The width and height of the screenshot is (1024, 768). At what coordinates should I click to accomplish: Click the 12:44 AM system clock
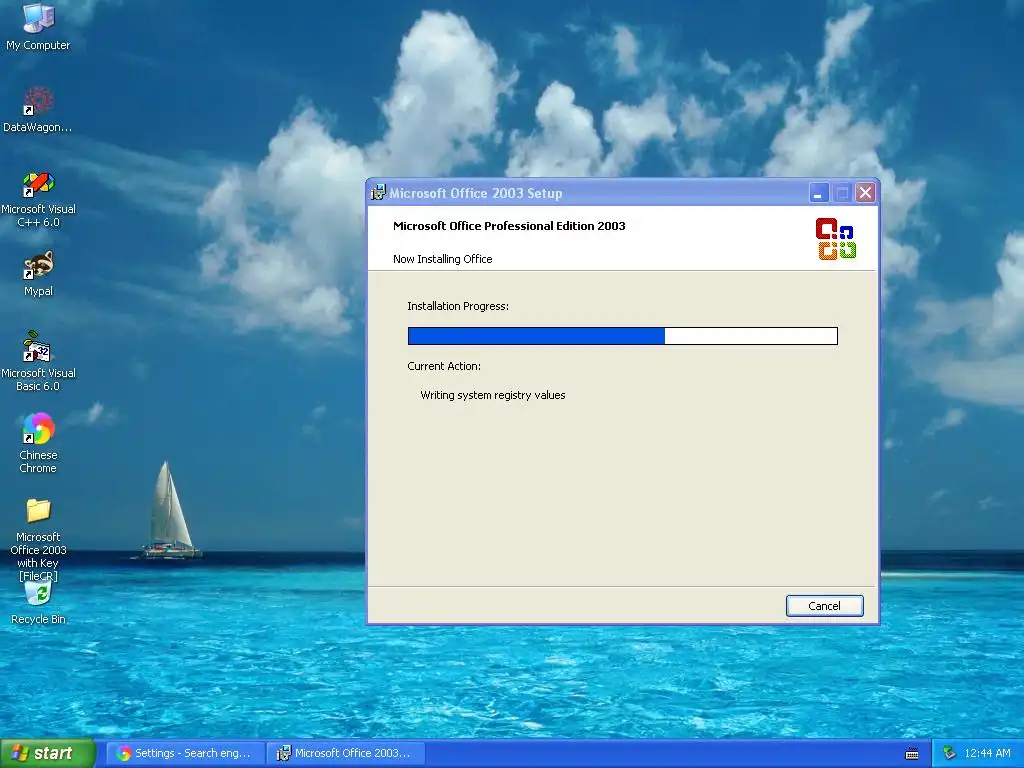(987, 753)
